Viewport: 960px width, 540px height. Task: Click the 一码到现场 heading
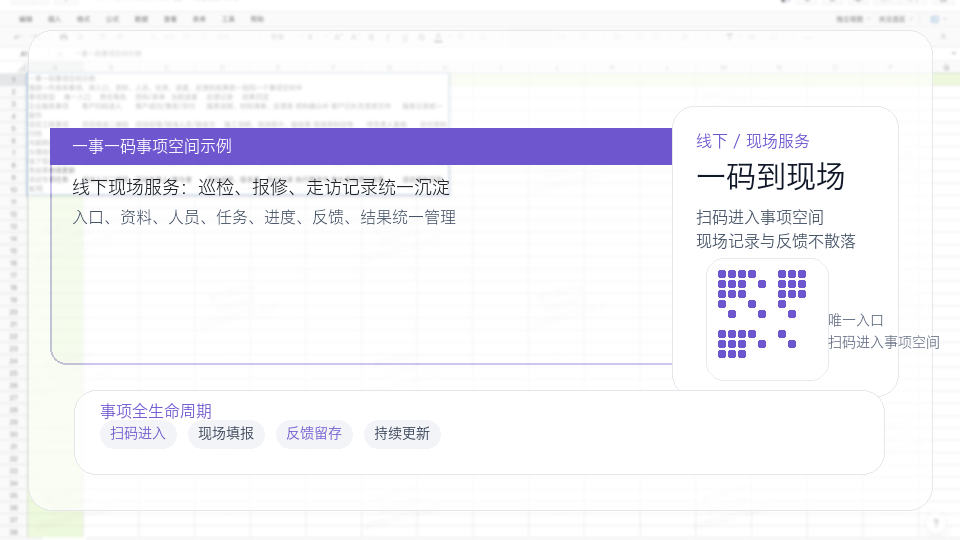(770, 177)
